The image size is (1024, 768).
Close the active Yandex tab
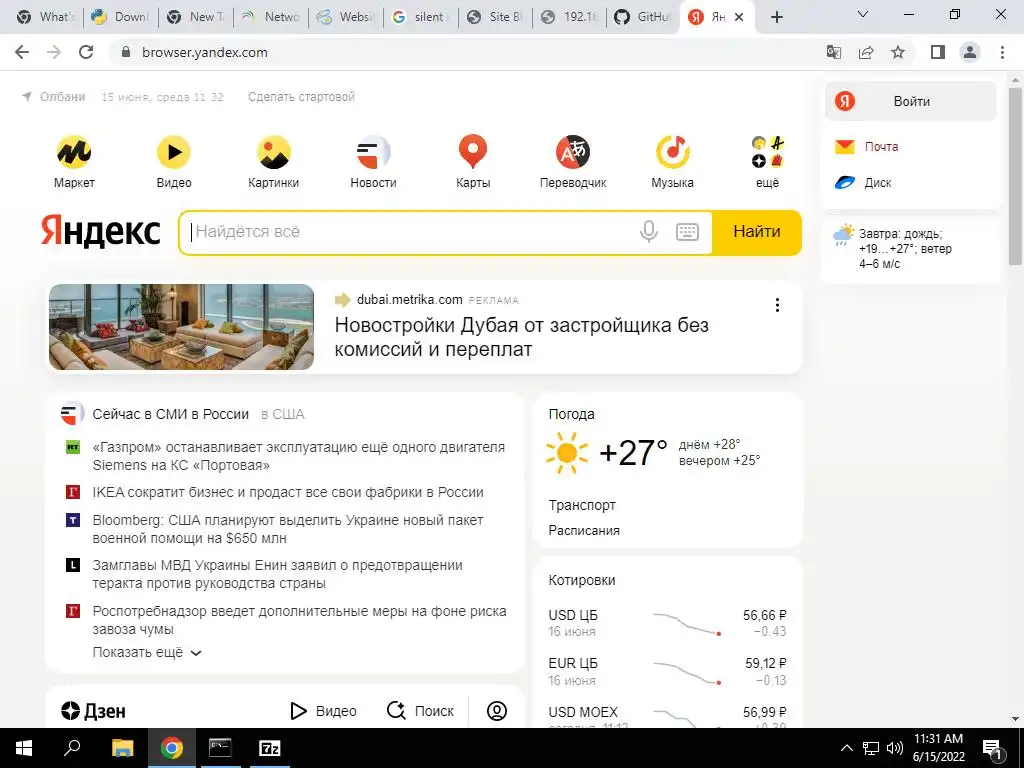click(739, 18)
